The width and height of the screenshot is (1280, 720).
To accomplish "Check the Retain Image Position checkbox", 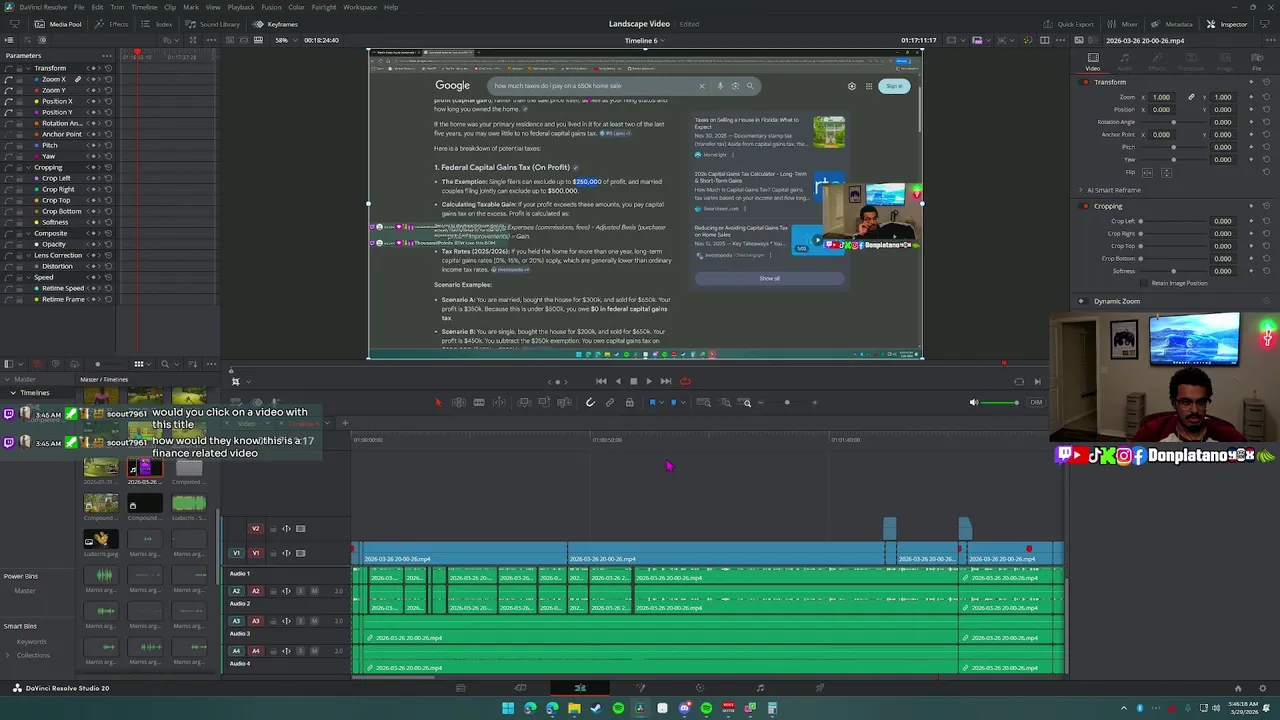I will [x=1146, y=283].
